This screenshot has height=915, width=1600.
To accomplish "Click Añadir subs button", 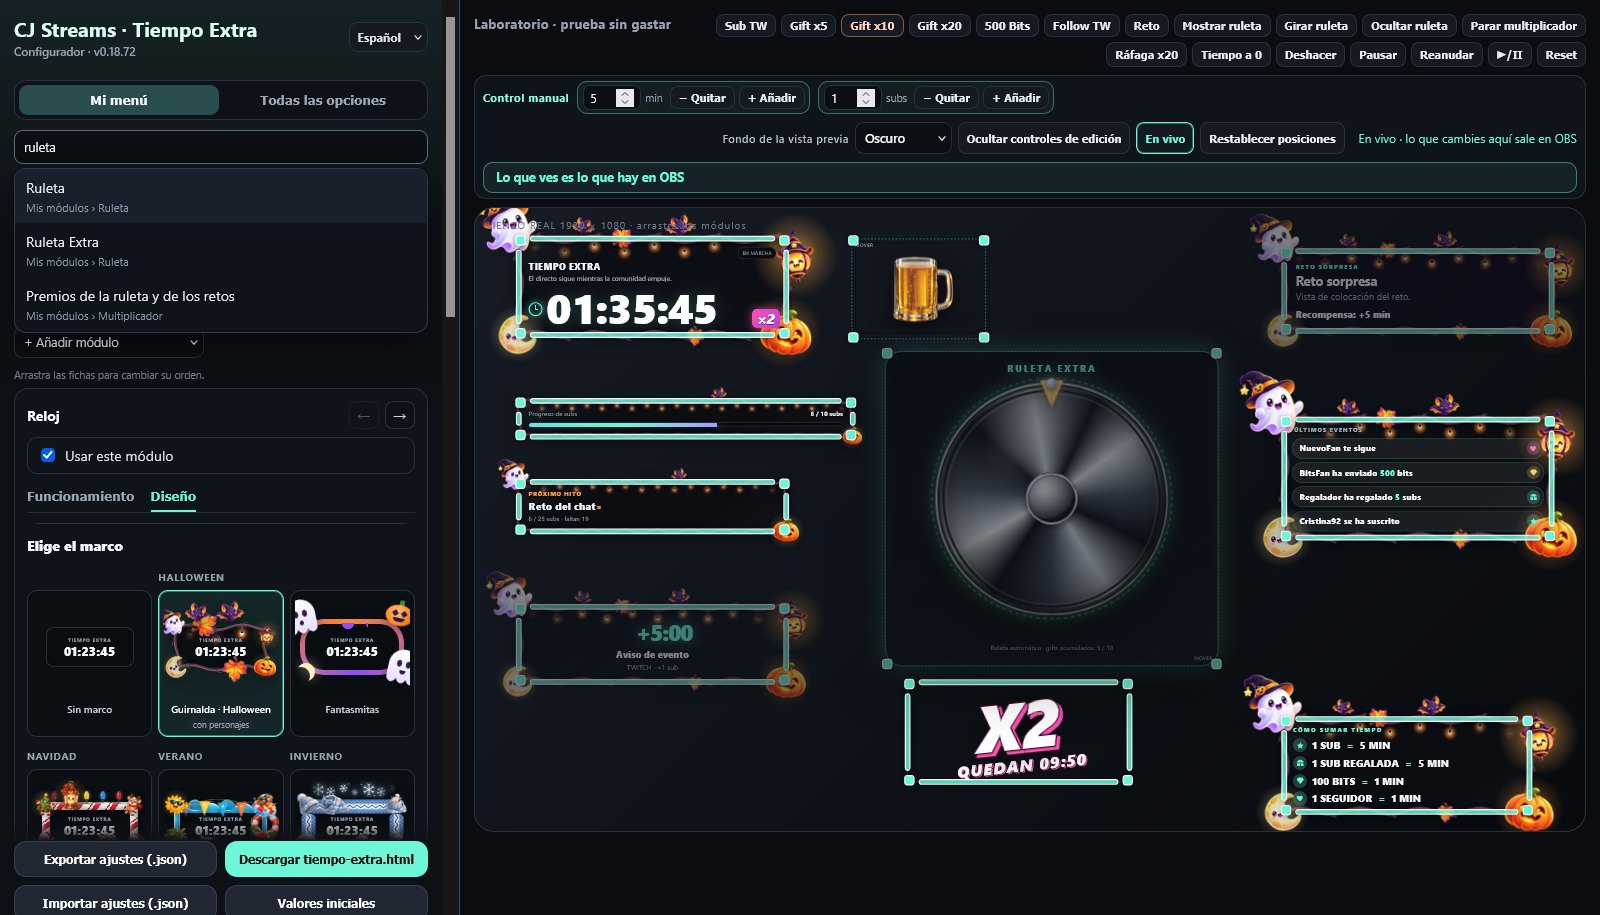I will (x=1016, y=98).
